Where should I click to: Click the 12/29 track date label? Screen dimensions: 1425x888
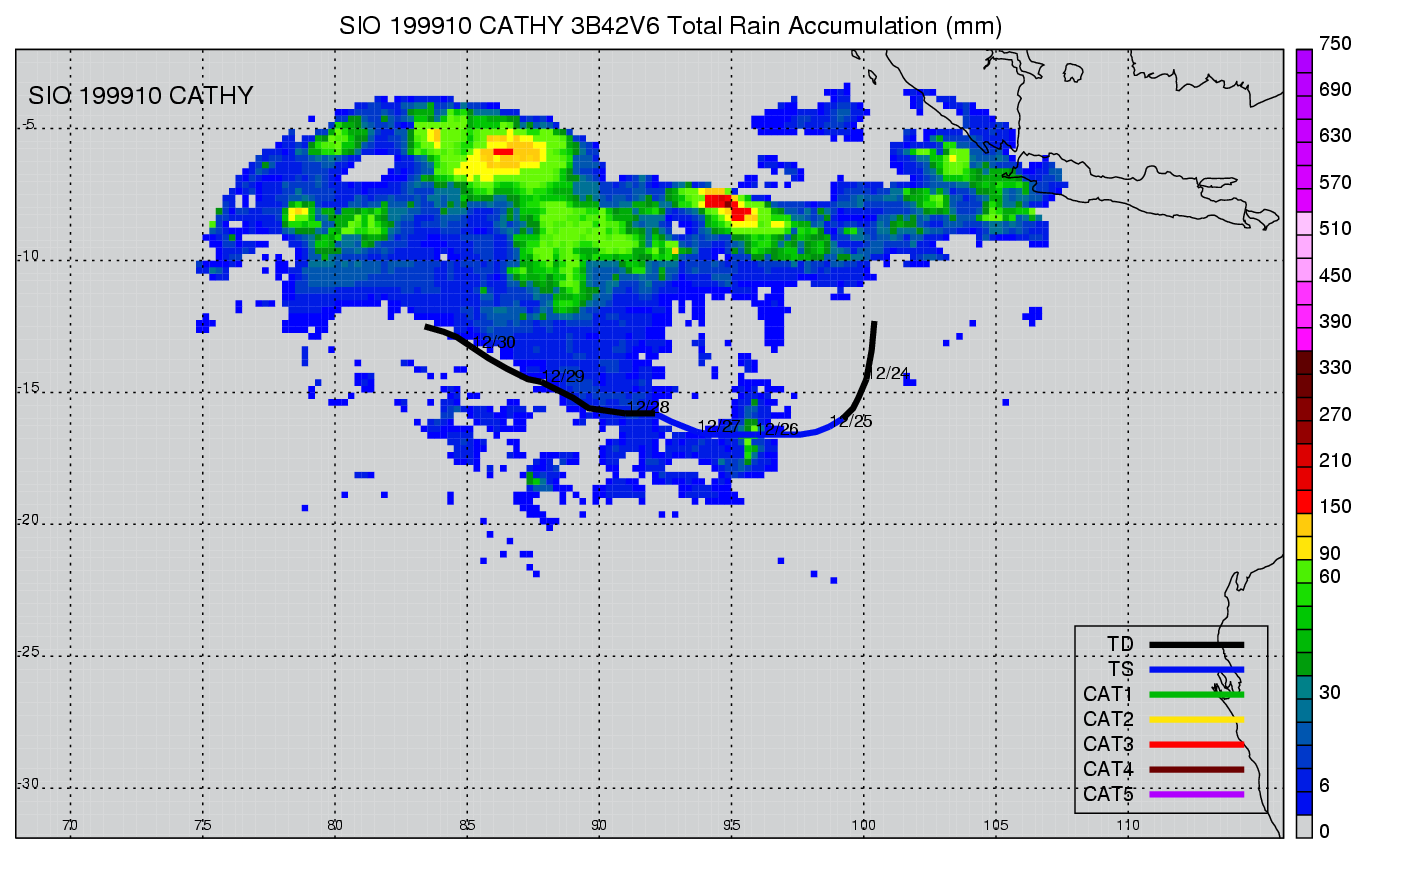click(563, 377)
